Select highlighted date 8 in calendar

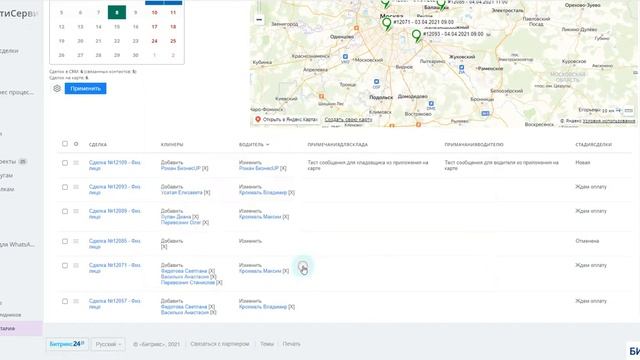[x=117, y=12]
